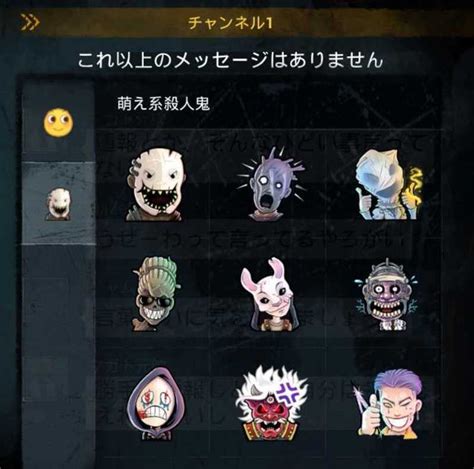Viewport: 474px width, 469px height.
Task: Choose the Hag with sunglasses sticker
Action: (157, 294)
